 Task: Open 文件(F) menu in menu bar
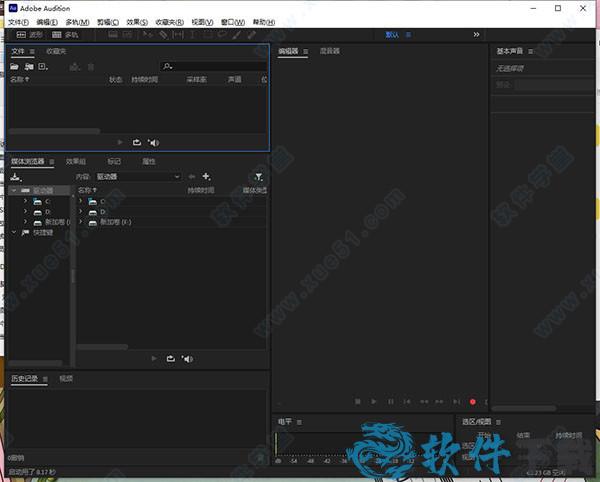pos(18,22)
